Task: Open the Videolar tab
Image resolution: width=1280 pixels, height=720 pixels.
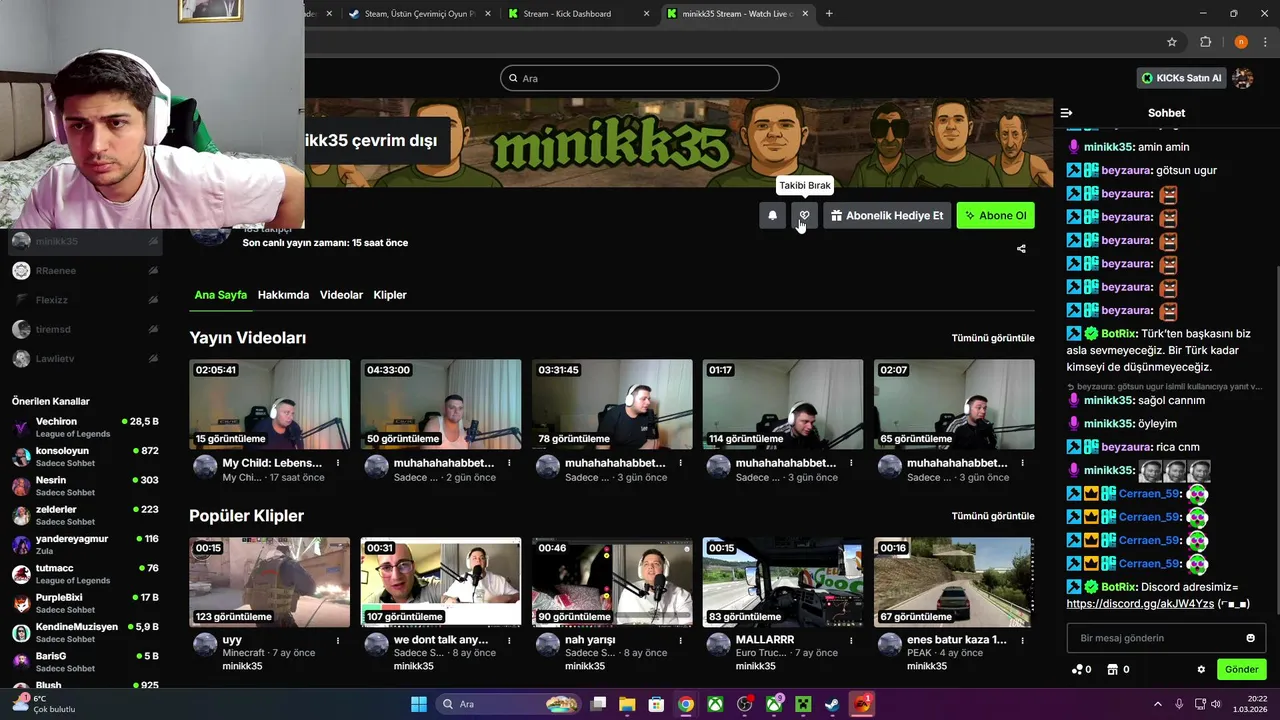Action: click(x=341, y=295)
